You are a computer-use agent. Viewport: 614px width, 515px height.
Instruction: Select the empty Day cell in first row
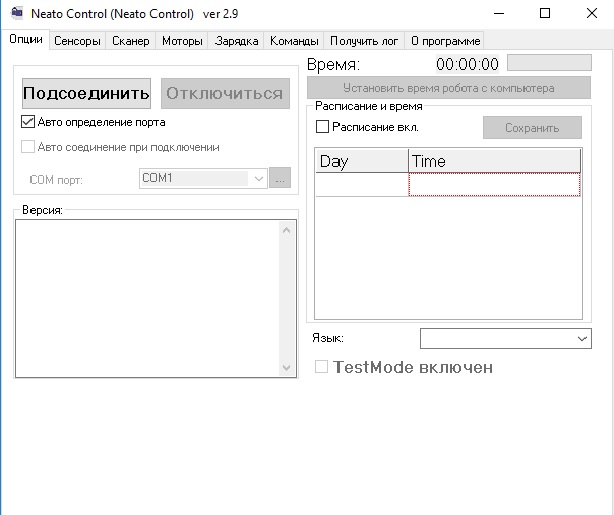pyautogui.click(x=361, y=184)
